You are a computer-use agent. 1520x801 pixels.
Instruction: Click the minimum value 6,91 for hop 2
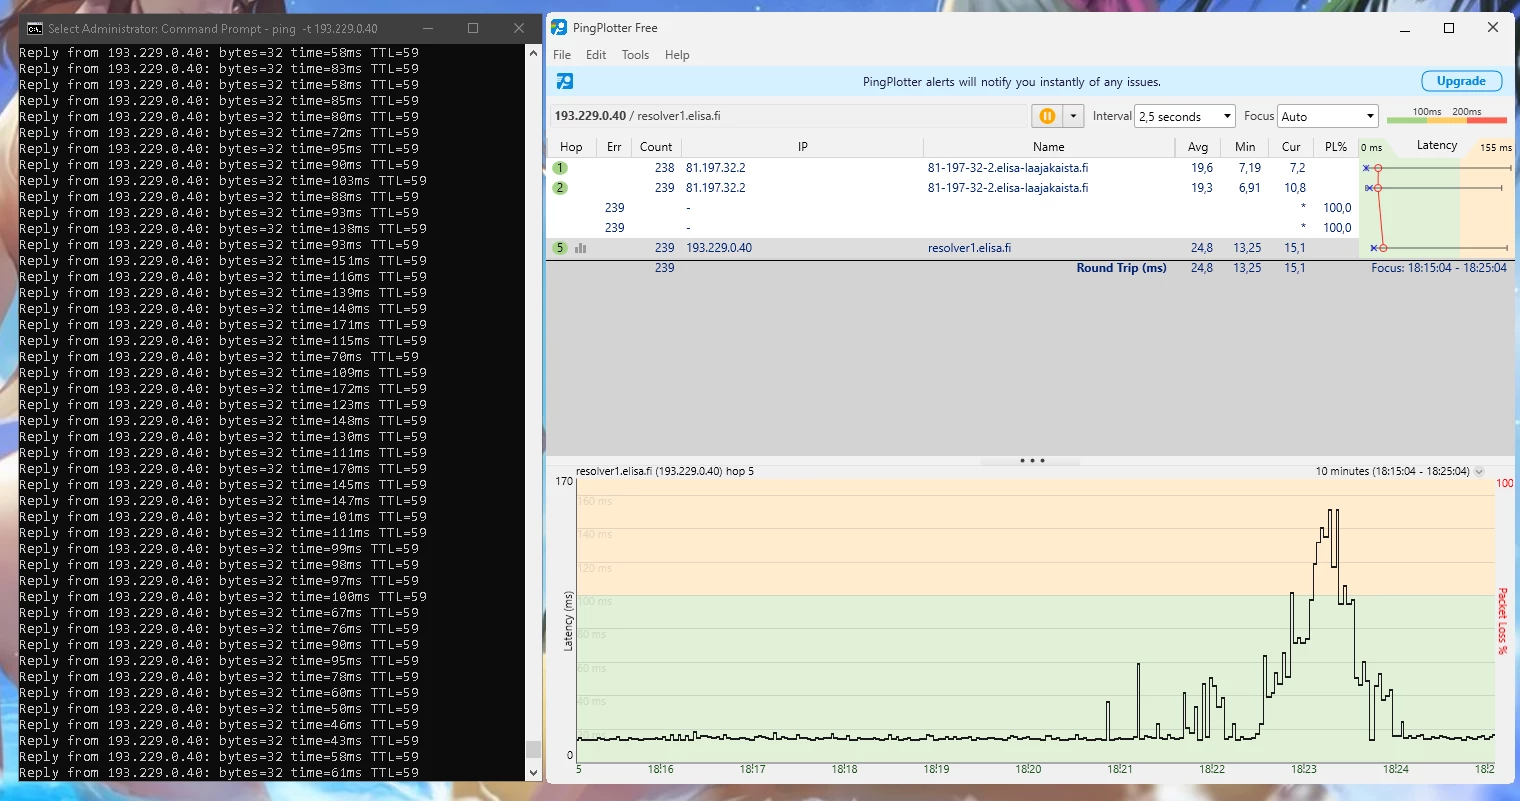coord(1250,188)
